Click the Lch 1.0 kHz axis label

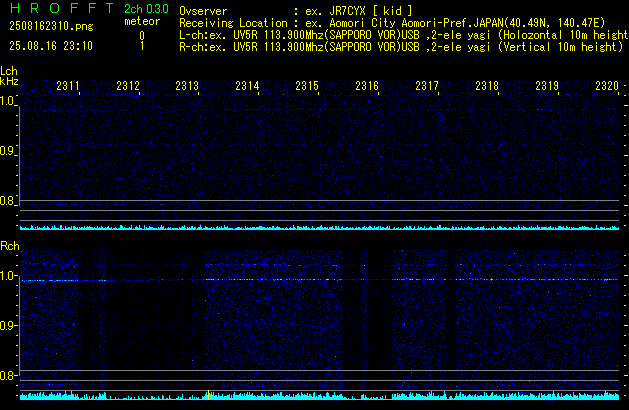click(x=7, y=101)
